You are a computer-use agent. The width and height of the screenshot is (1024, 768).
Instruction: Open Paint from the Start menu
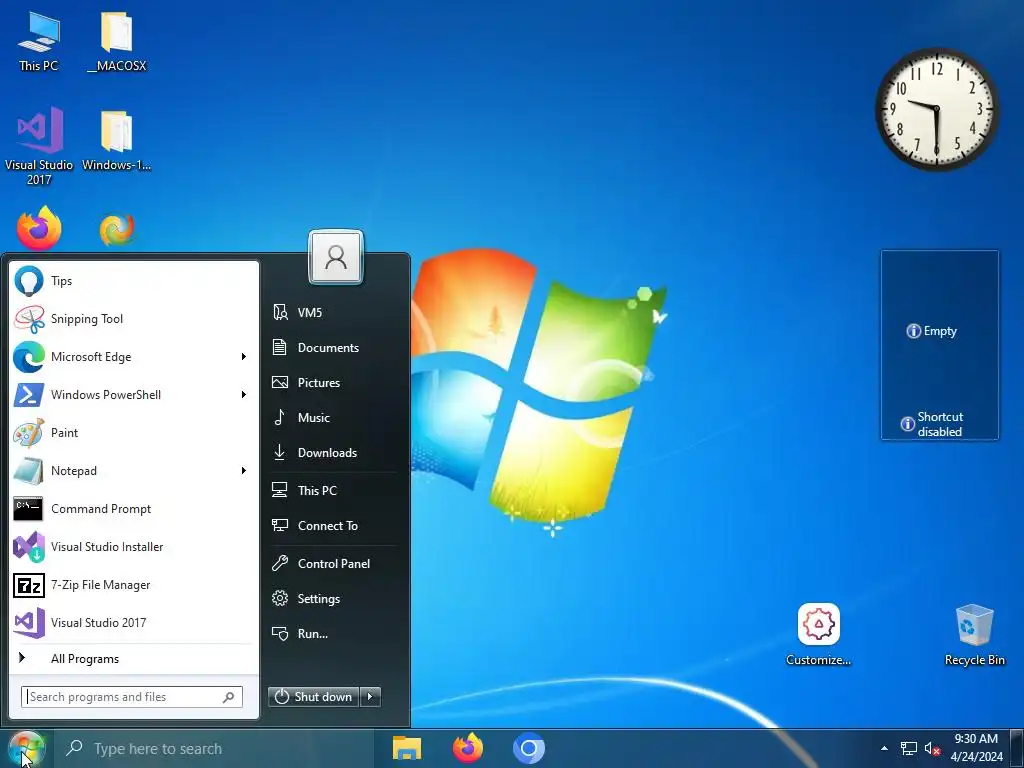click(x=133, y=432)
